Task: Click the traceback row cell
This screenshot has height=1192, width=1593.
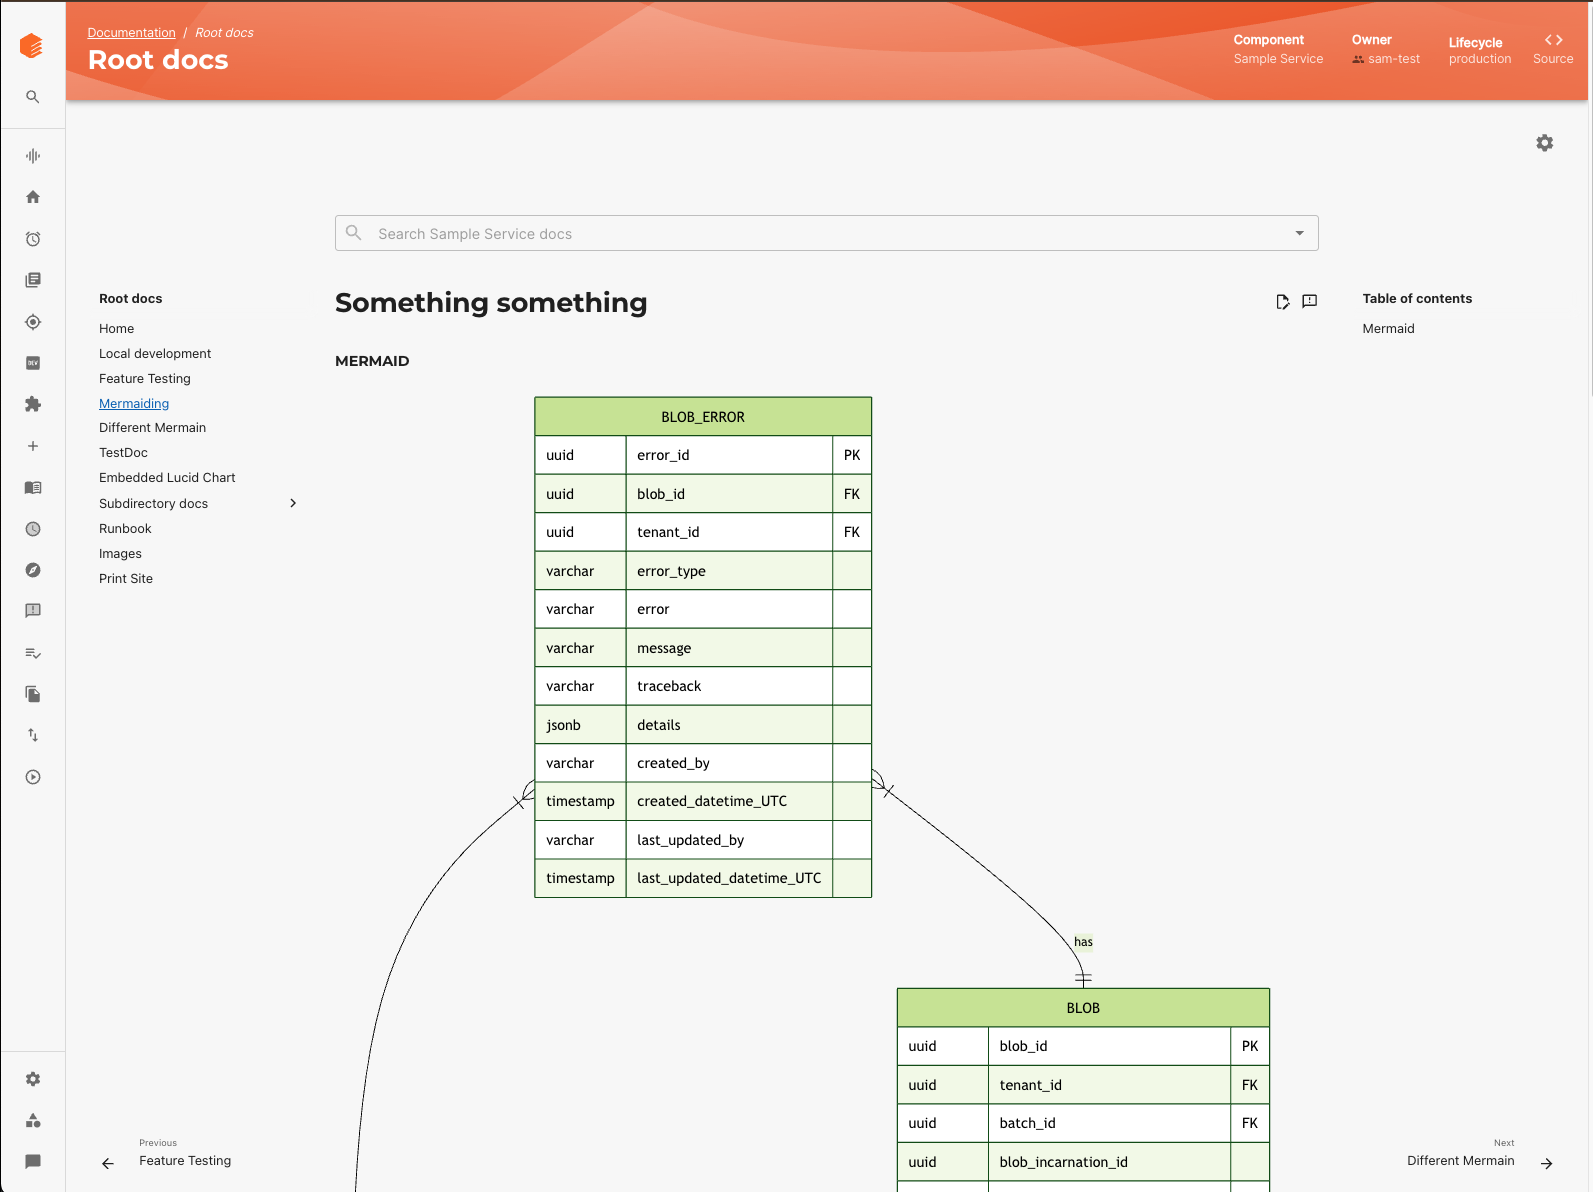Action: click(x=729, y=686)
